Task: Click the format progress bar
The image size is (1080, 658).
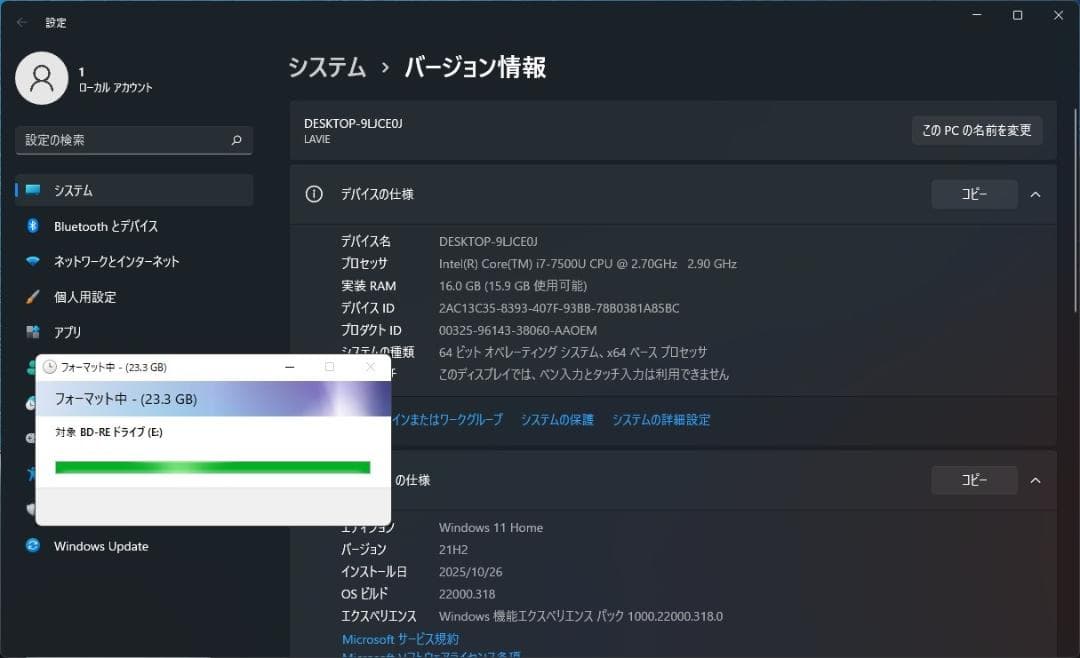Action: [211, 466]
